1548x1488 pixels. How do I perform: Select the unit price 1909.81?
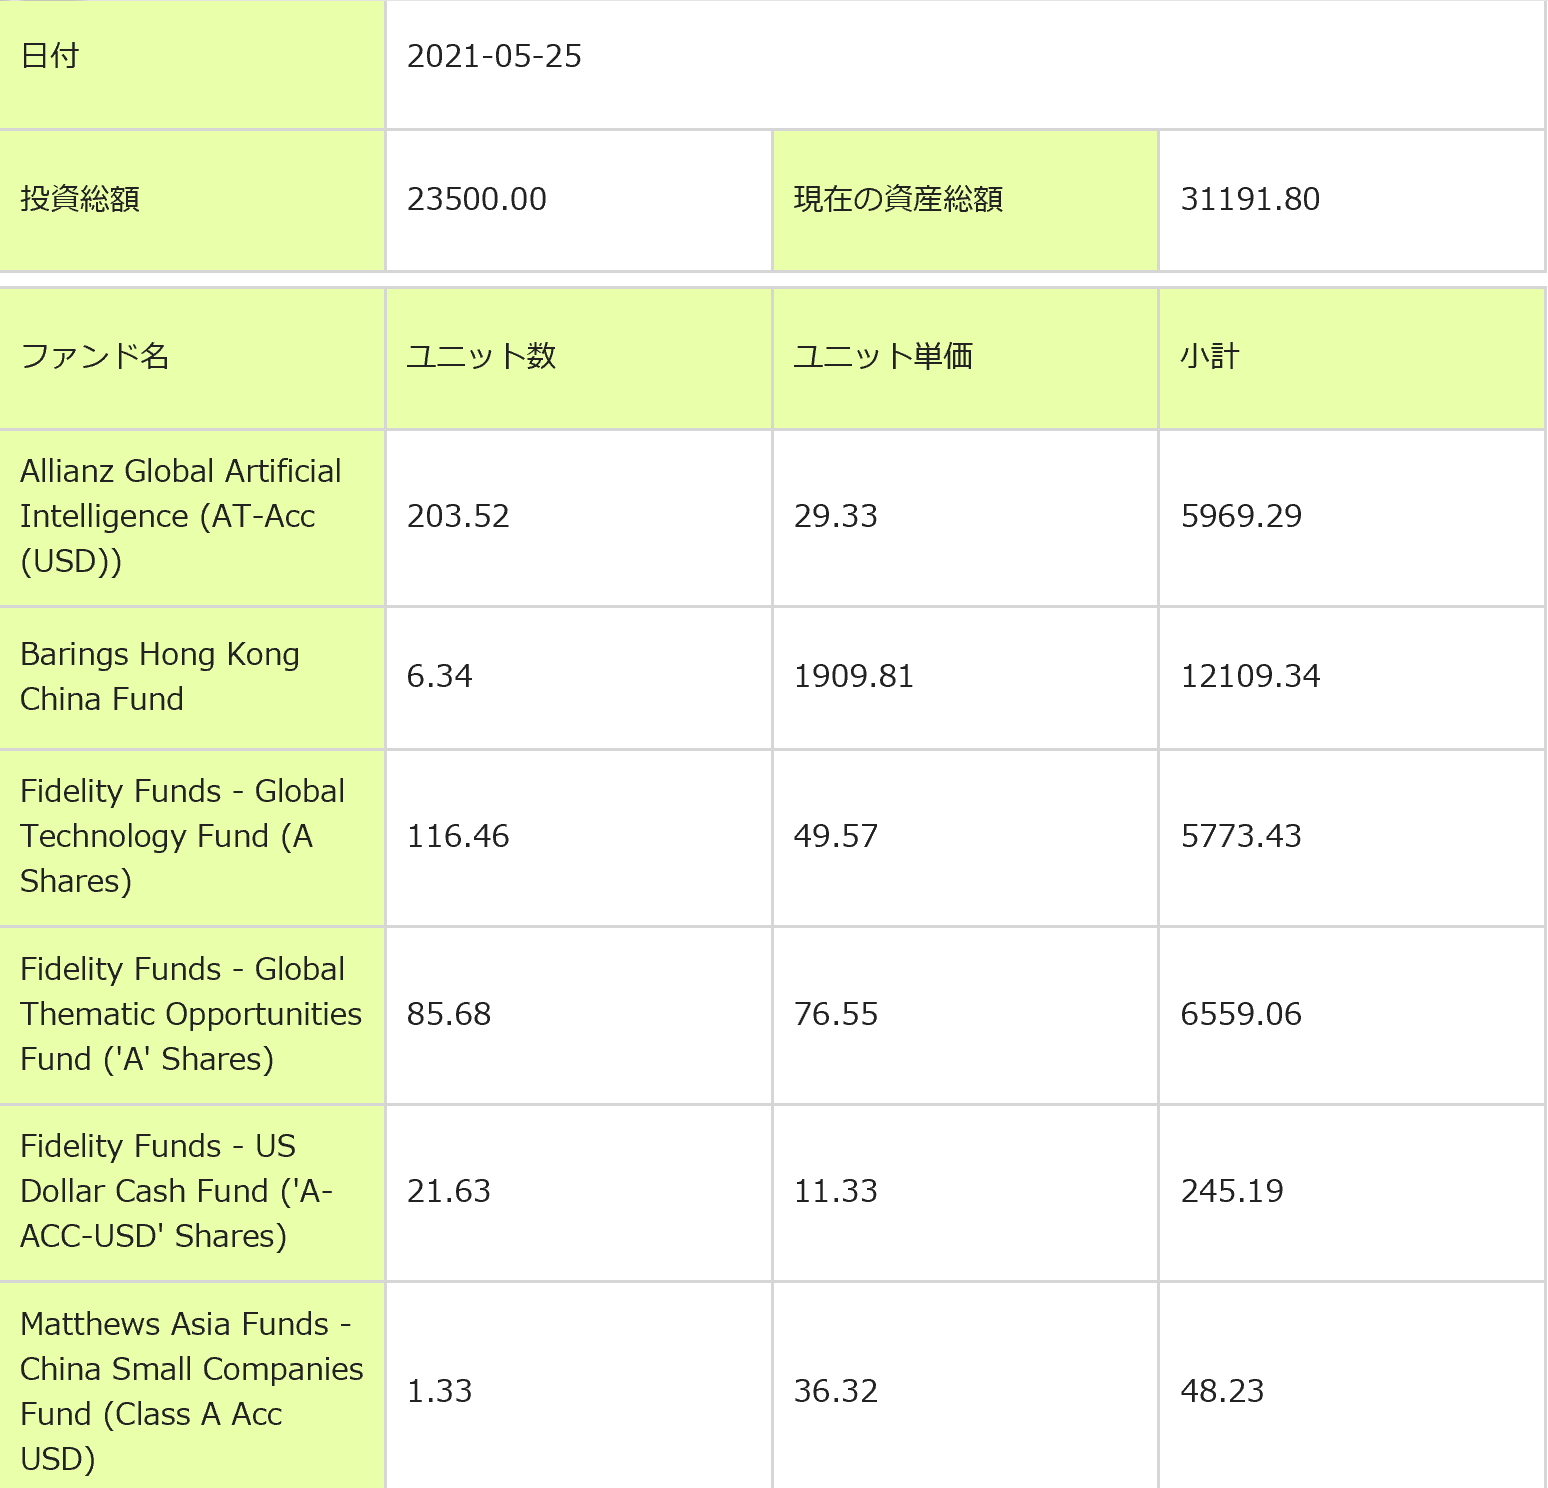(853, 676)
